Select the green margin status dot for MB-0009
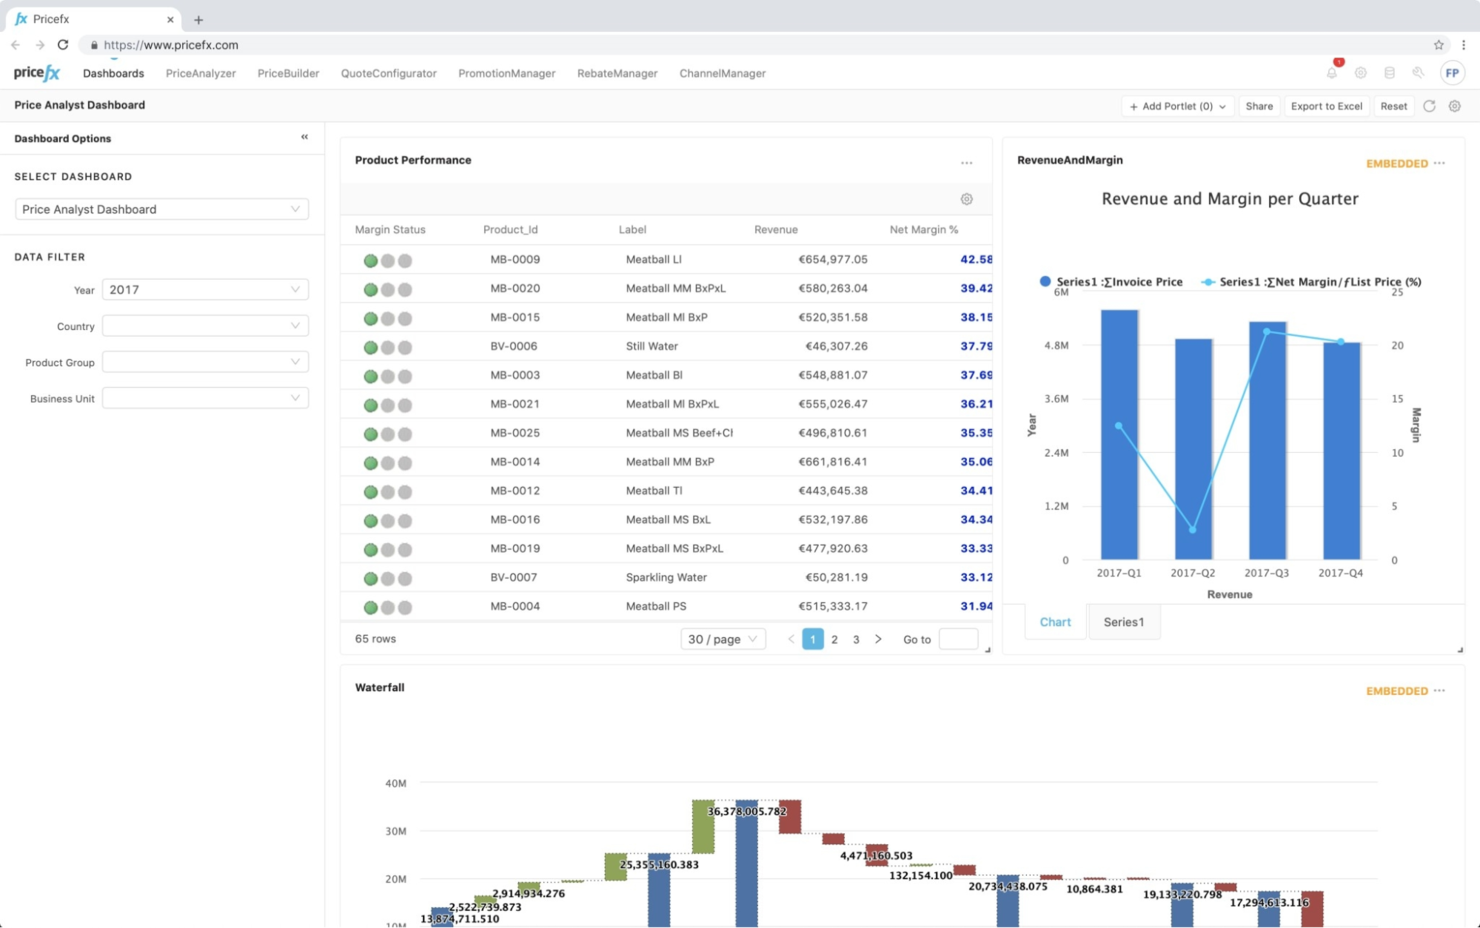Image resolution: width=1480 pixels, height=928 pixels. click(x=370, y=259)
